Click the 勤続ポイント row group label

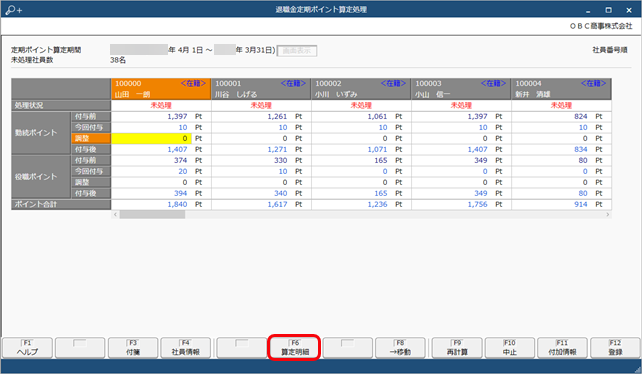coord(41,133)
